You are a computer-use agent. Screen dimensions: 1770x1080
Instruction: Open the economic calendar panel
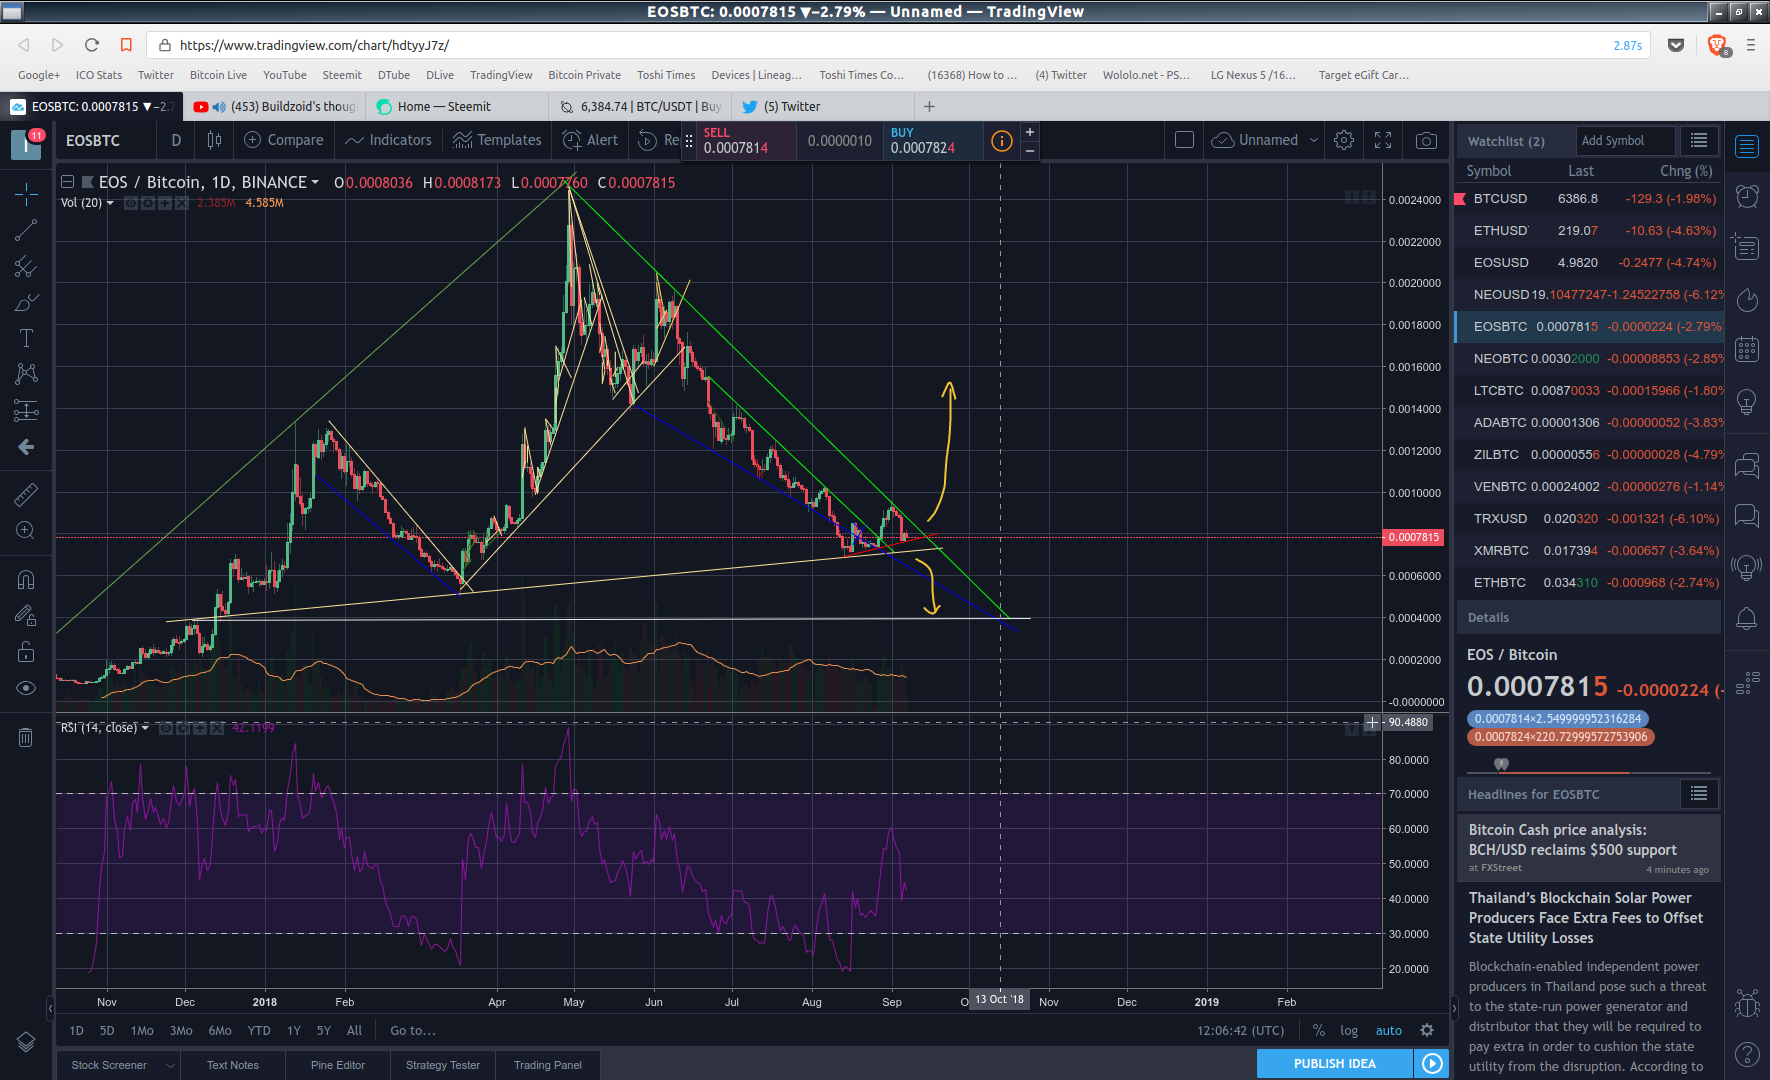coord(1747,349)
